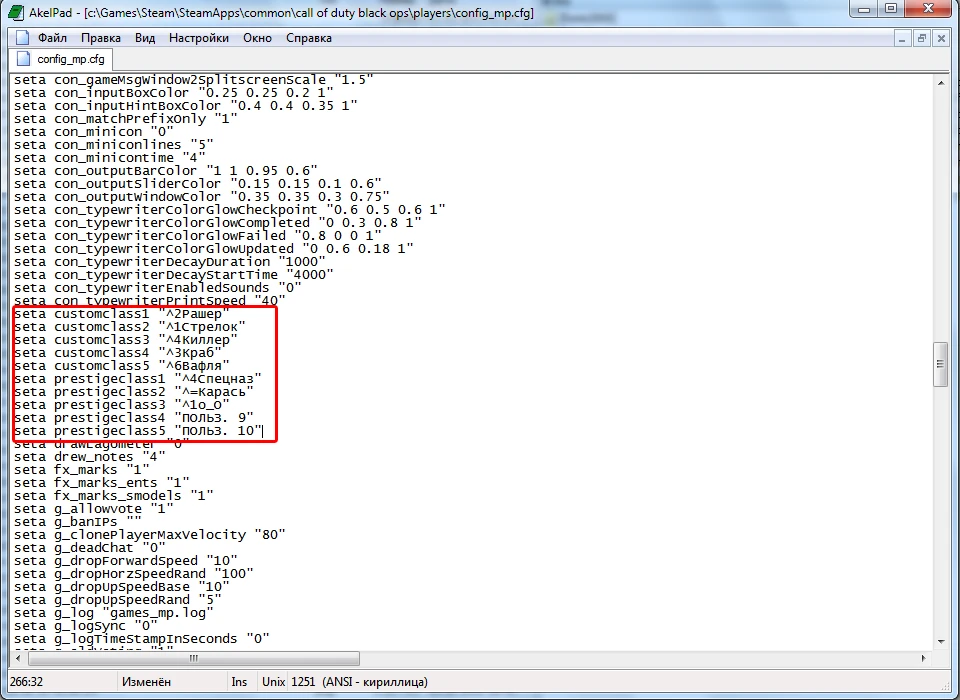The width and height of the screenshot is (960, 700).
Task: Open the Правка menu
Action: 100,38
